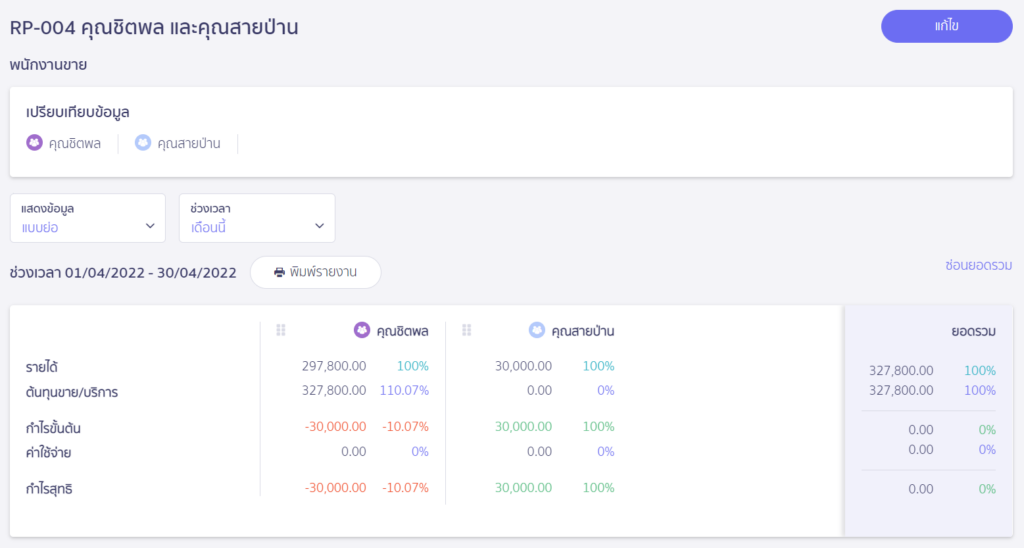The height and width of the screenshot is (548, 1024).
Task: Open the แสดงข้อมูล display mode dropdown
Action: [87, 218]
